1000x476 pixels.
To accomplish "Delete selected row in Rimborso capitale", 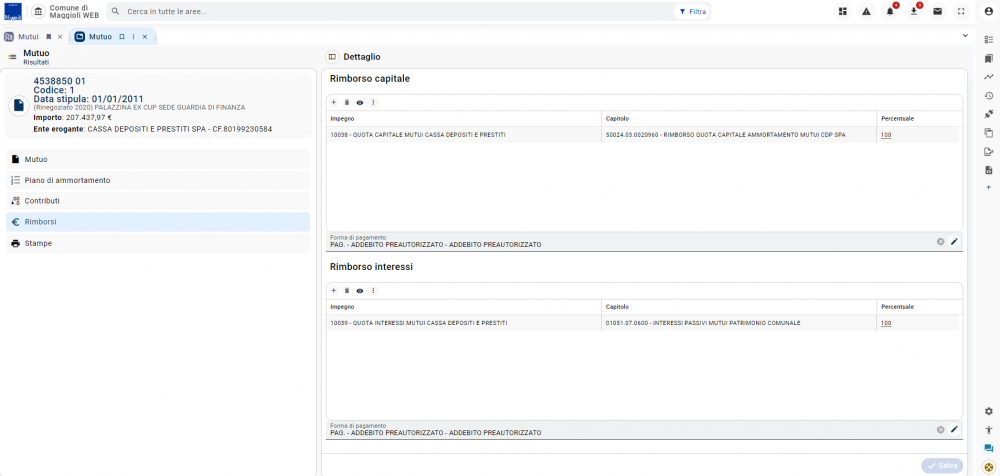I will pos(347,102).
